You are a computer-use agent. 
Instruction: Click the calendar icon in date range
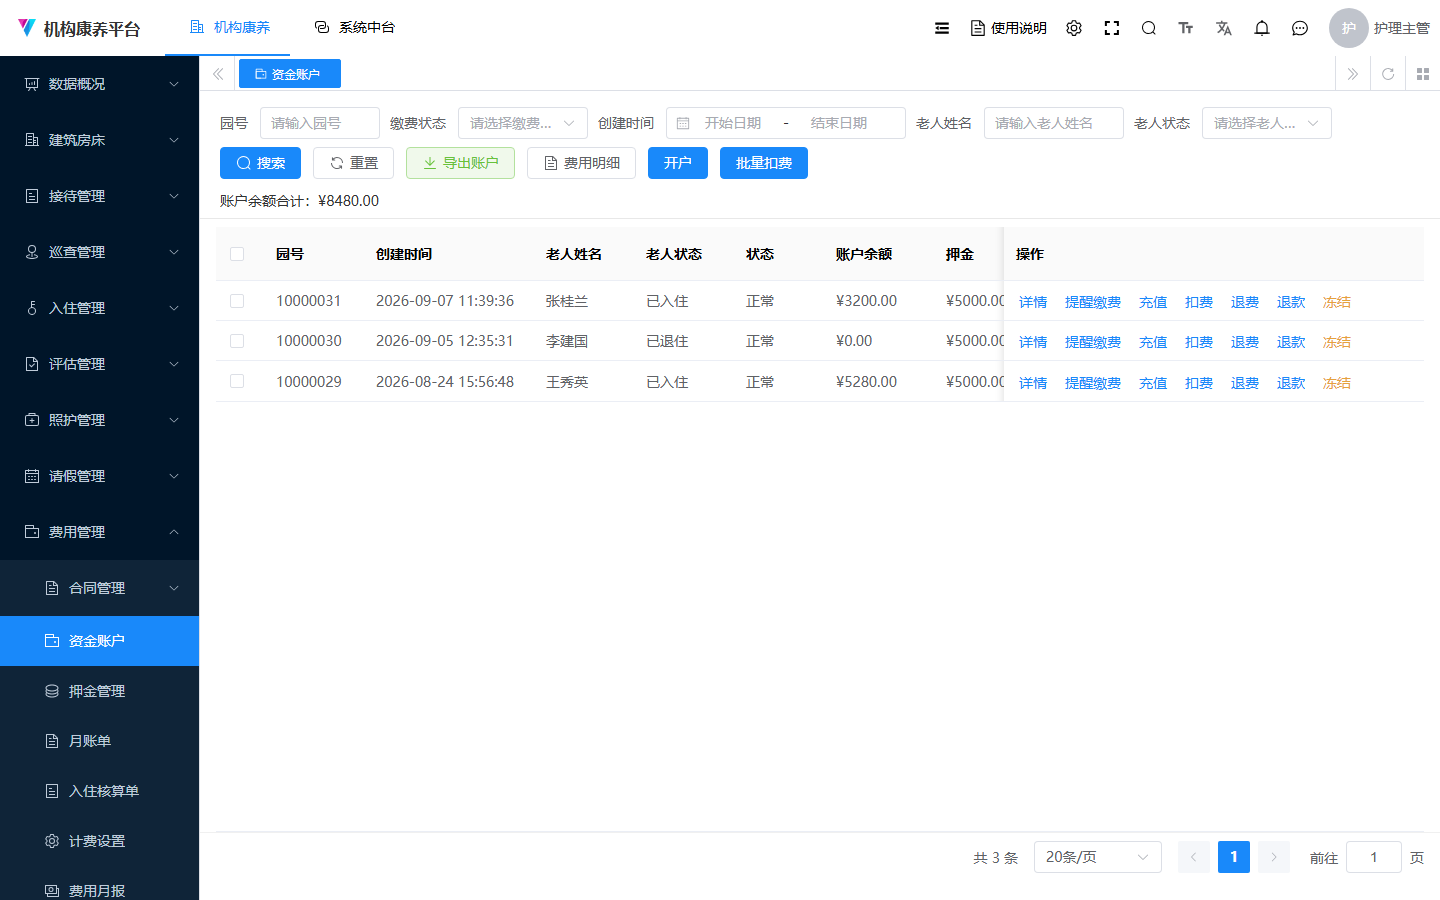[x=683, y=123]
